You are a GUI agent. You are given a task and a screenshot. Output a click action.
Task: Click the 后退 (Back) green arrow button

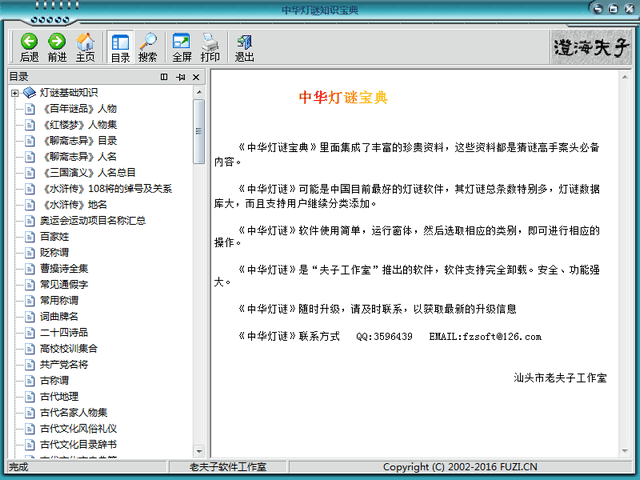[x=29, y=47]
